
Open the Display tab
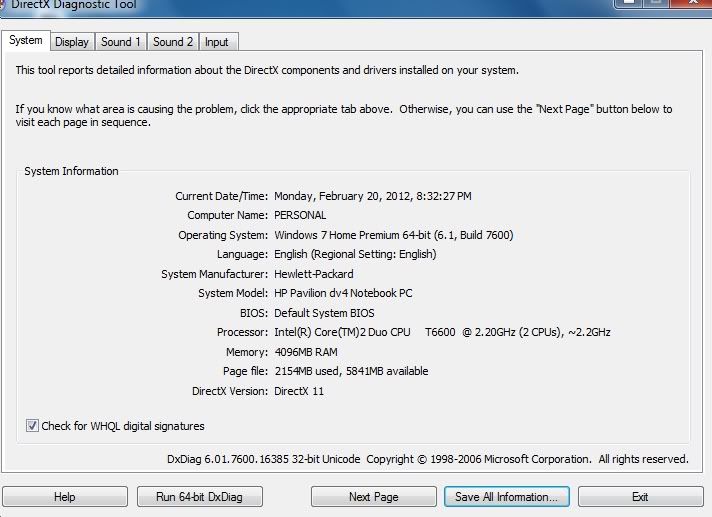tap(72, 42)
